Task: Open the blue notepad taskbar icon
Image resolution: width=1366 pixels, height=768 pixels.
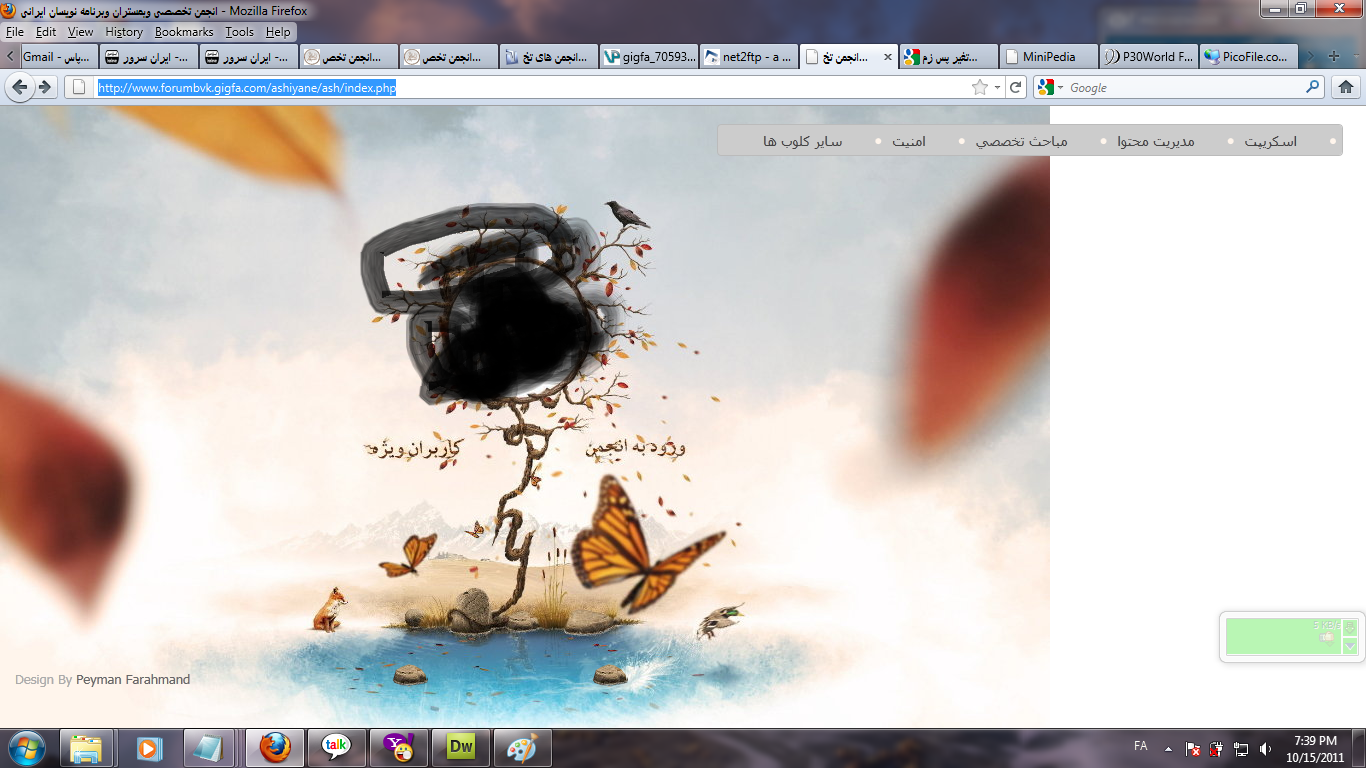Action: pyautogui.click(x=210, y=748)
